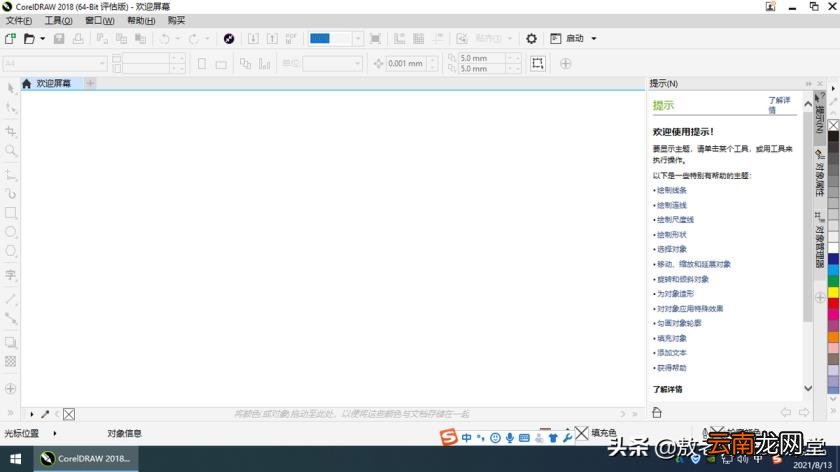Screen dimensions: 840x472
Task: Click the 0.001 mm nudge offset field
Action: [406, 63]
